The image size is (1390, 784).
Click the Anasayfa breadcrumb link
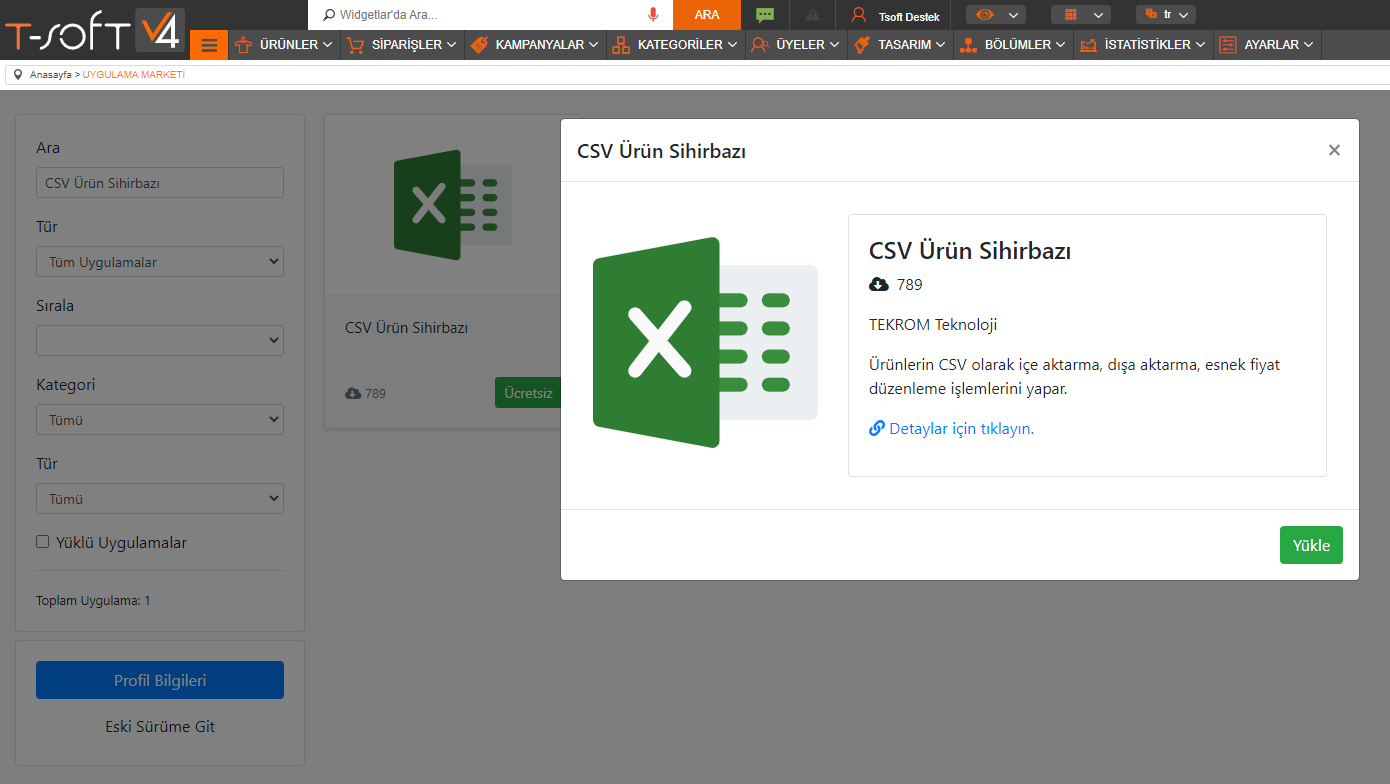51,75
